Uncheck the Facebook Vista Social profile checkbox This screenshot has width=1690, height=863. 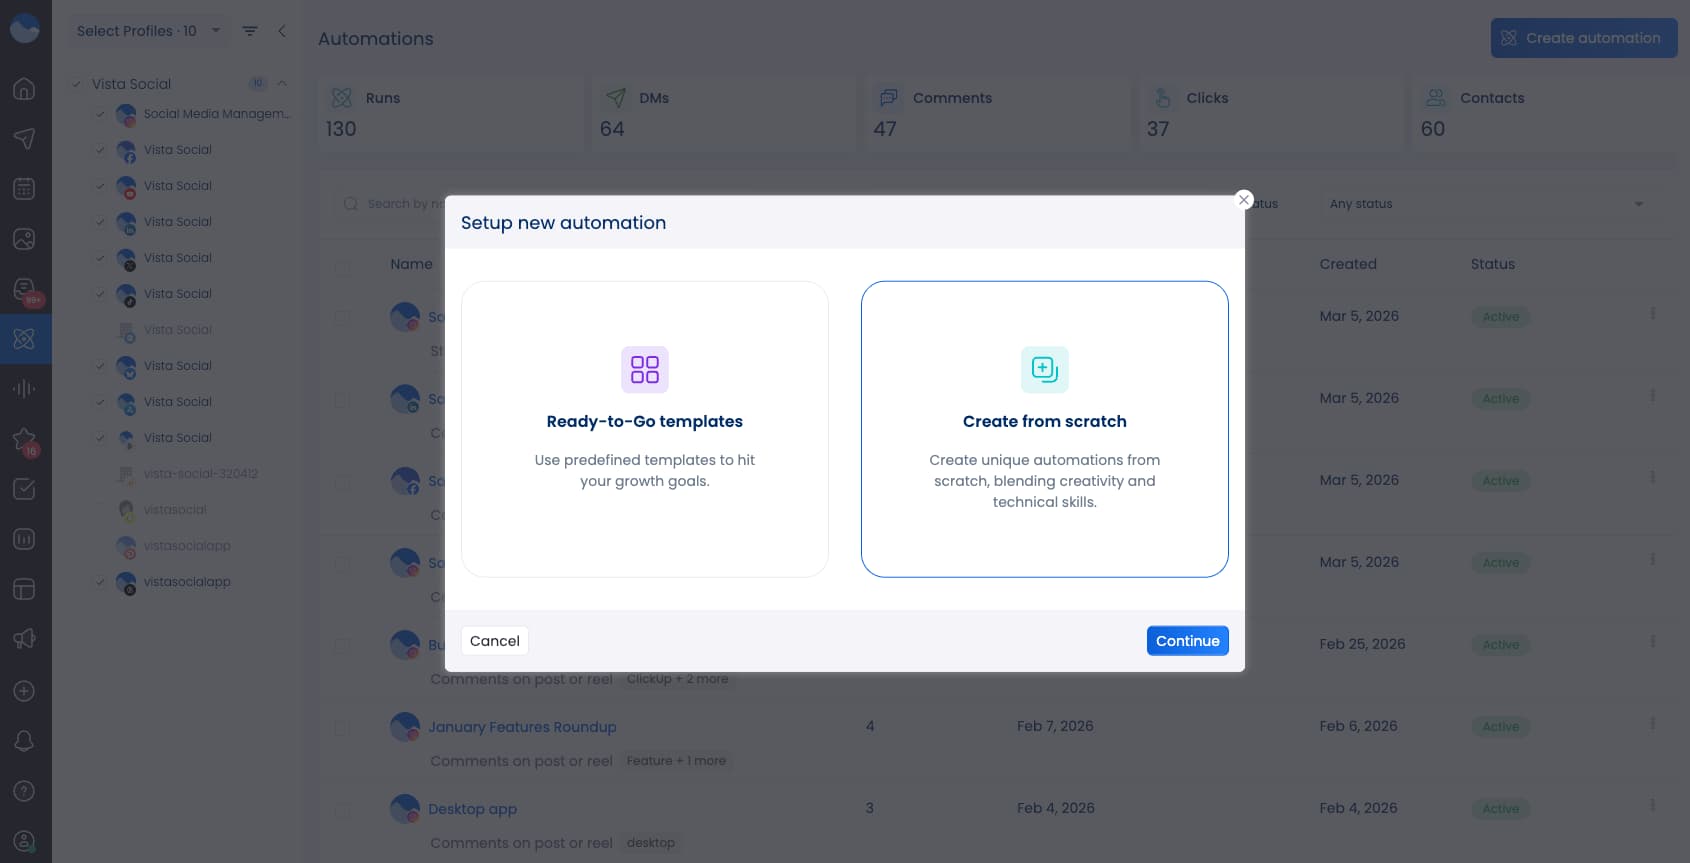pos(100,150)
